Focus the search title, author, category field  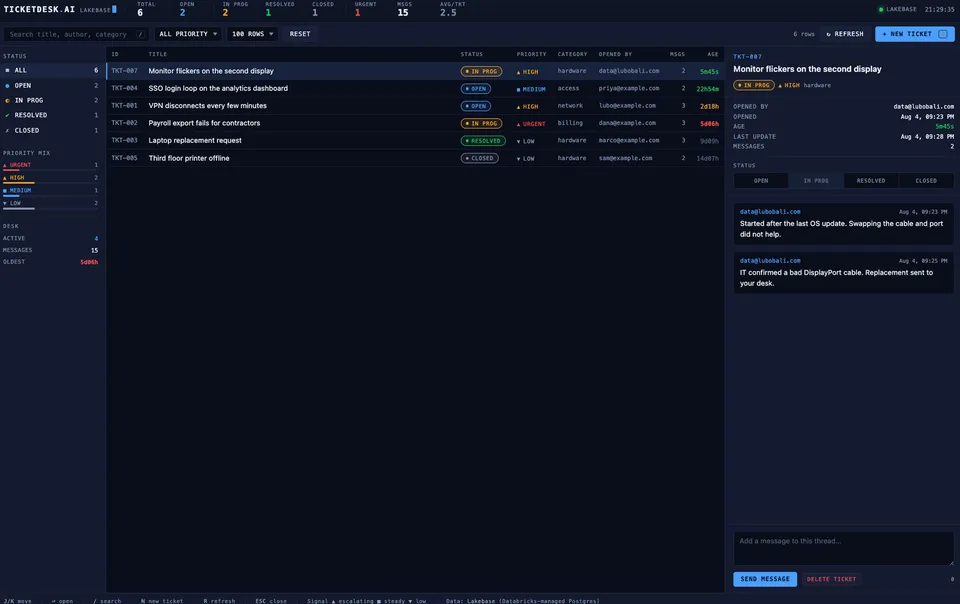click(76, 34)
